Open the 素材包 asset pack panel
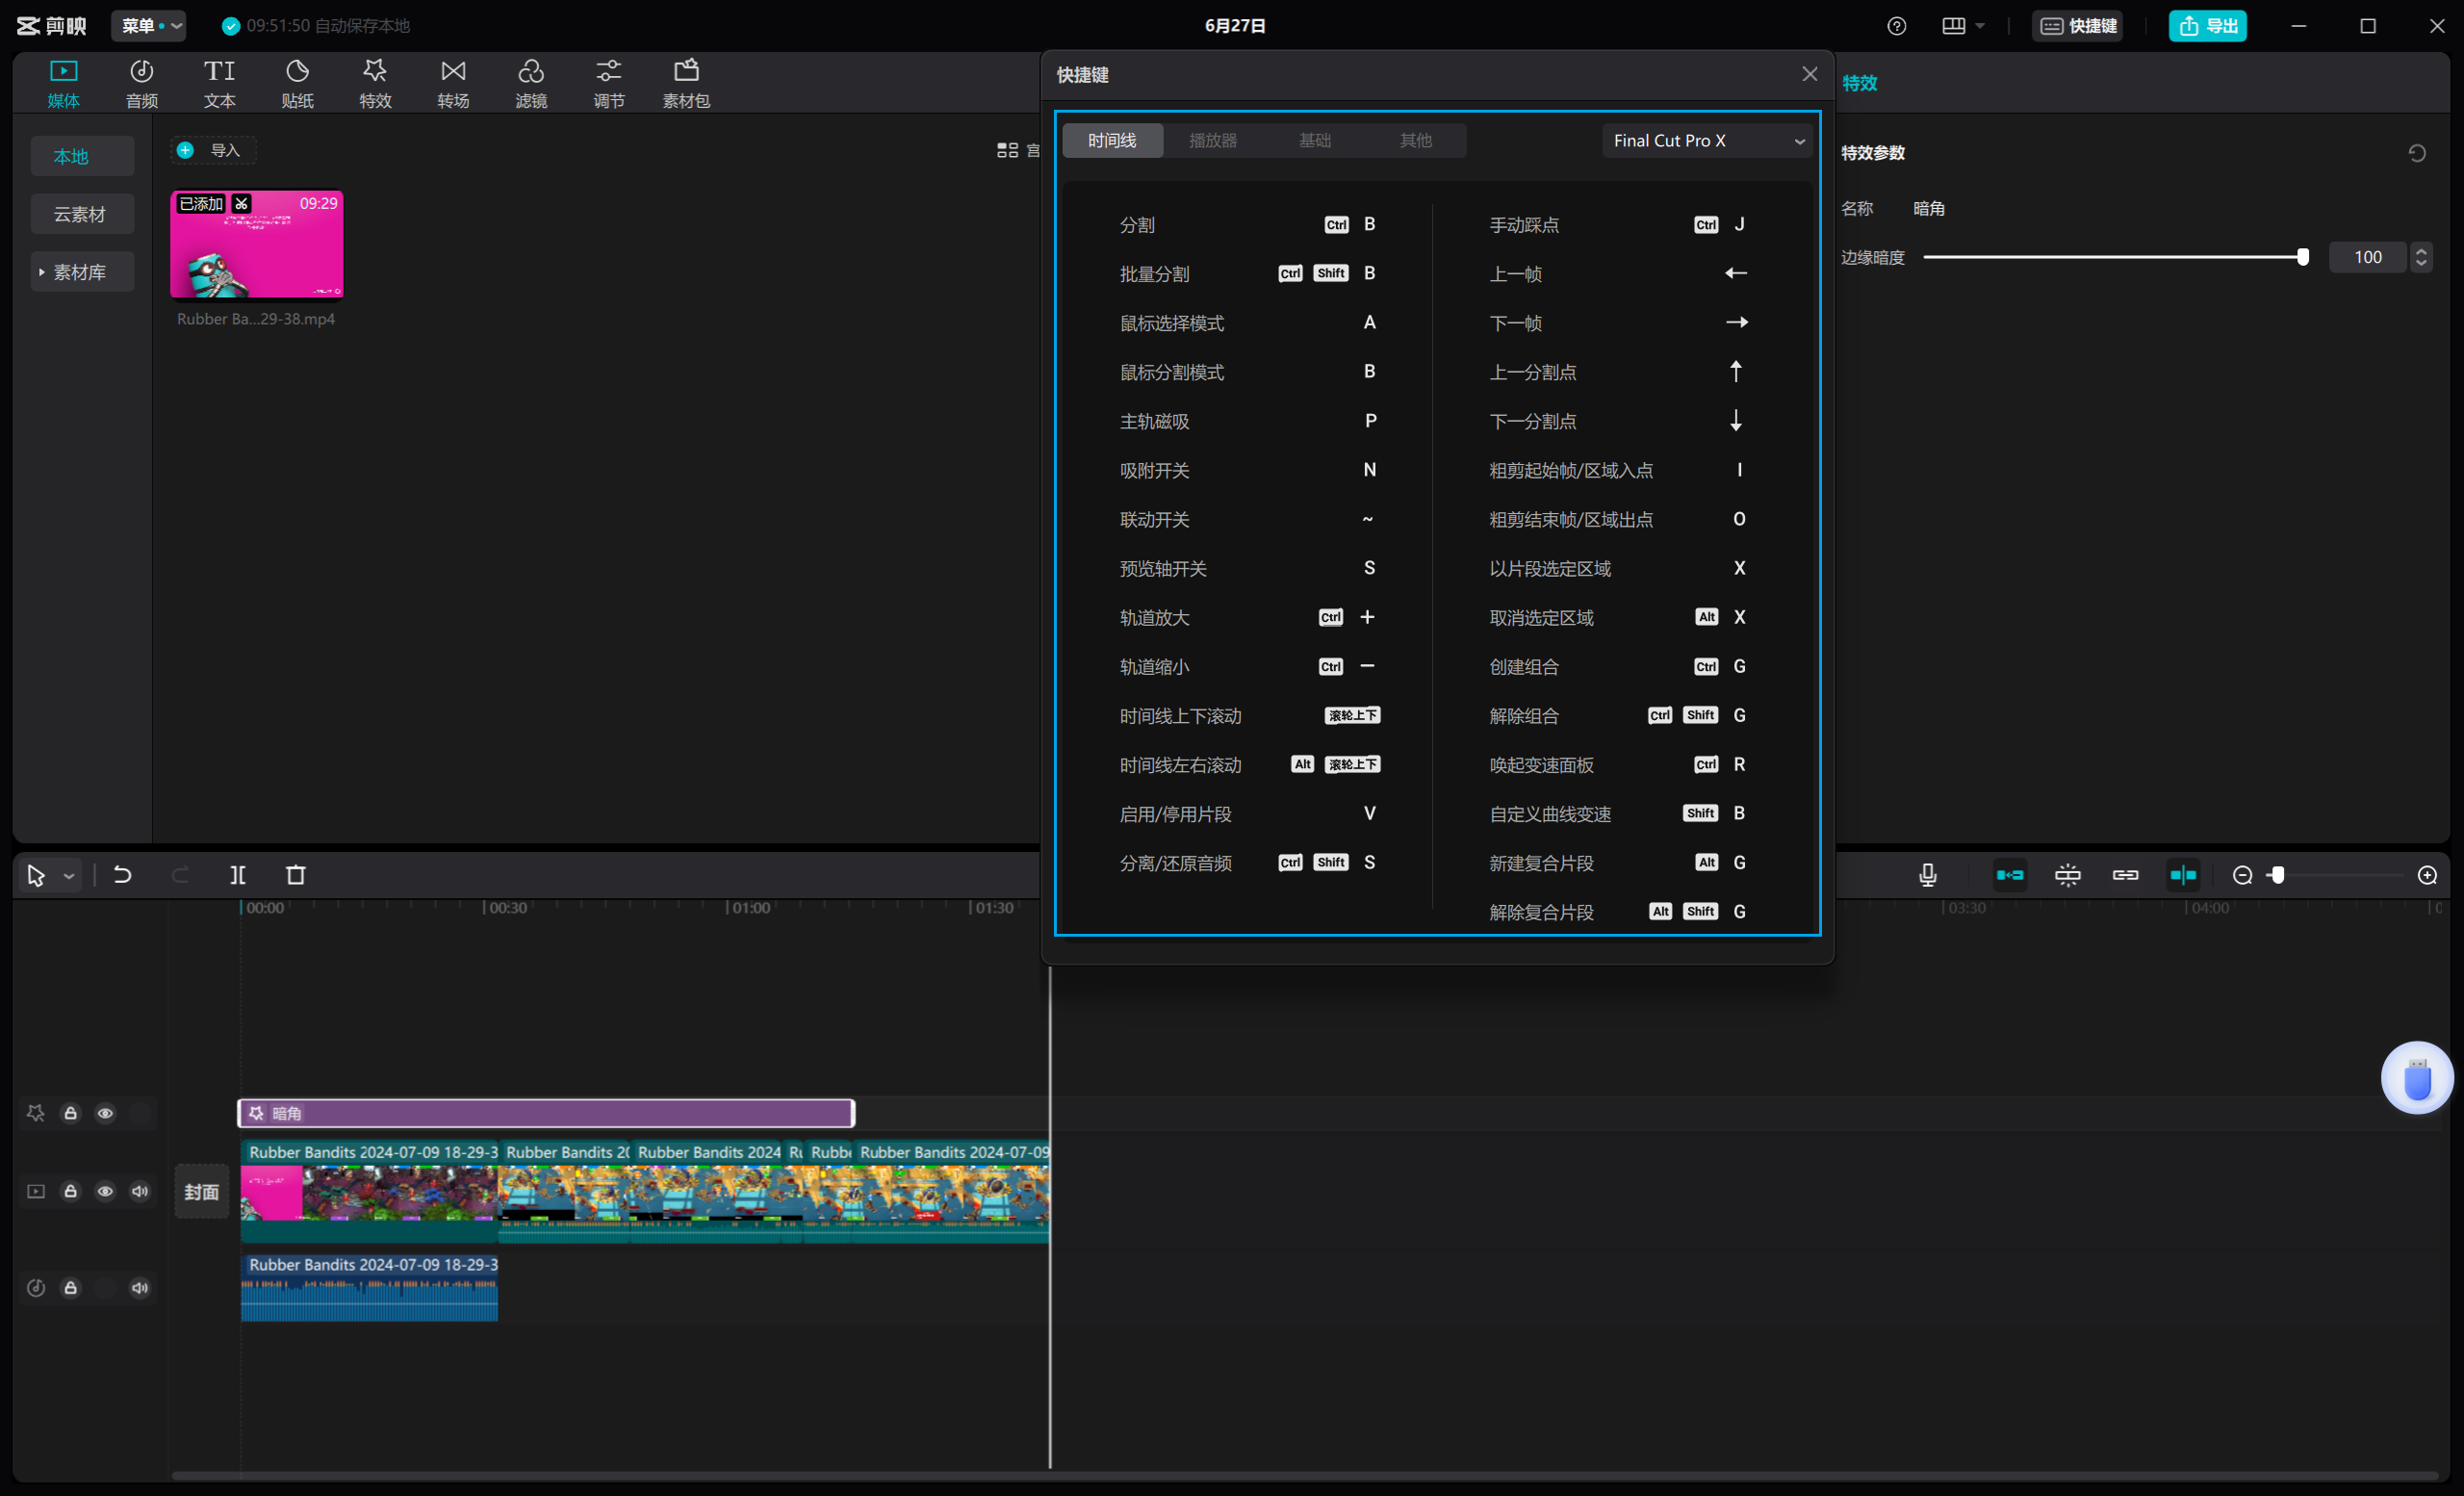 click(x=687, y=84)
